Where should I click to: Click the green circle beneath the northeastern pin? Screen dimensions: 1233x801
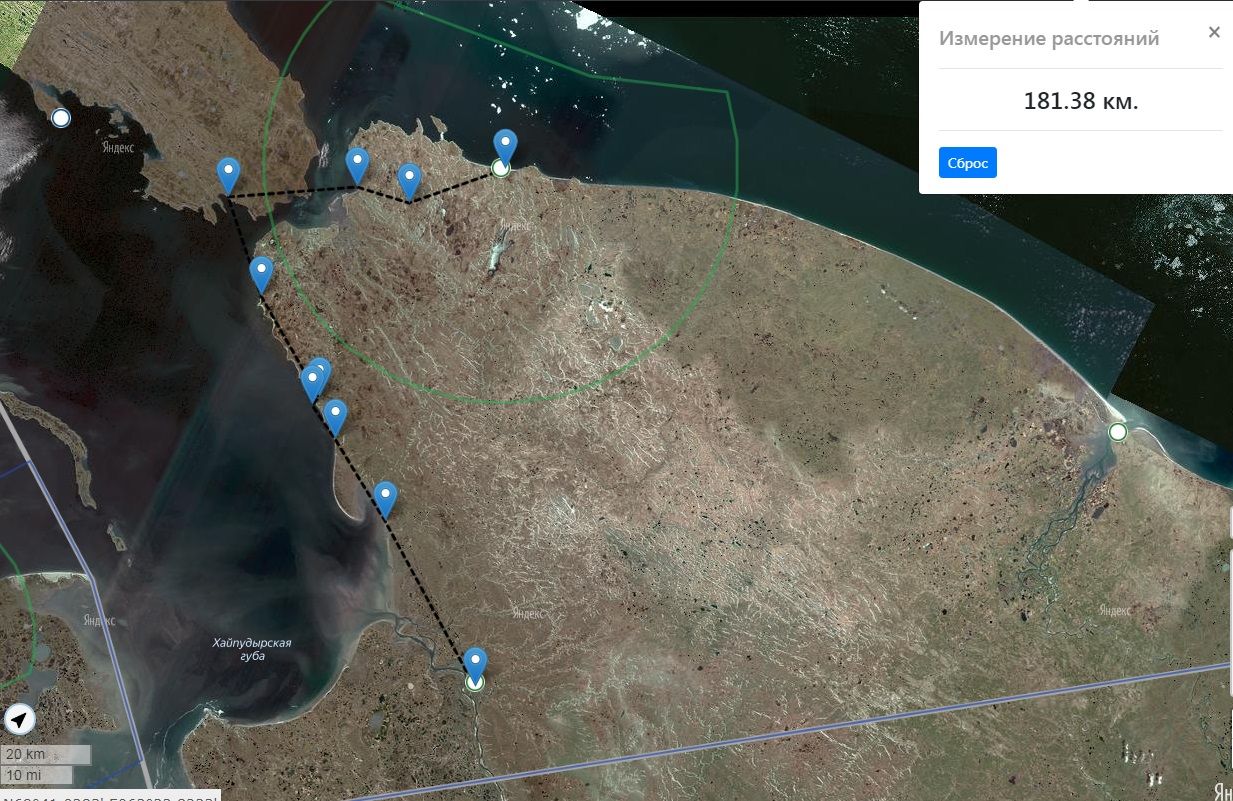(502, 169)
